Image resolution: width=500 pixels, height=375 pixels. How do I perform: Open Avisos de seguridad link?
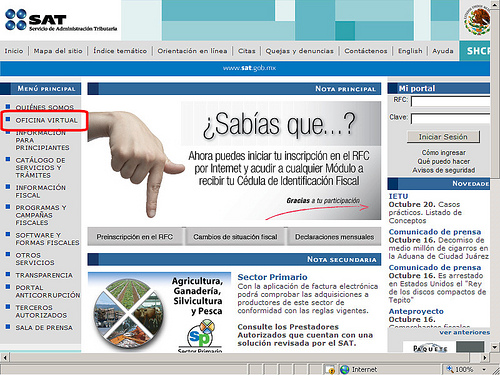[x=444, y=170]
